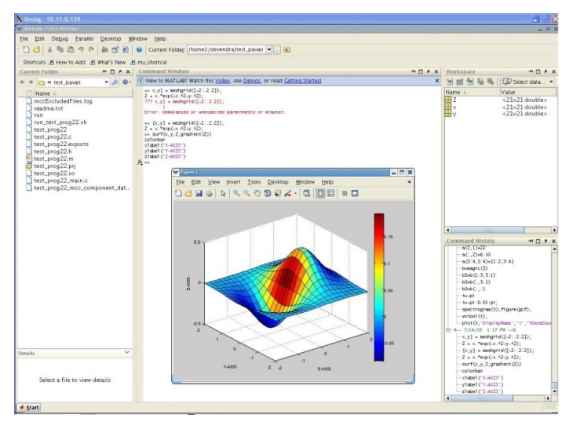Image resolution: width=576 pixels, height=422 pixels.
Task: Toggle Insert Colorbar in figure toolbar
Action: [320, 193]
